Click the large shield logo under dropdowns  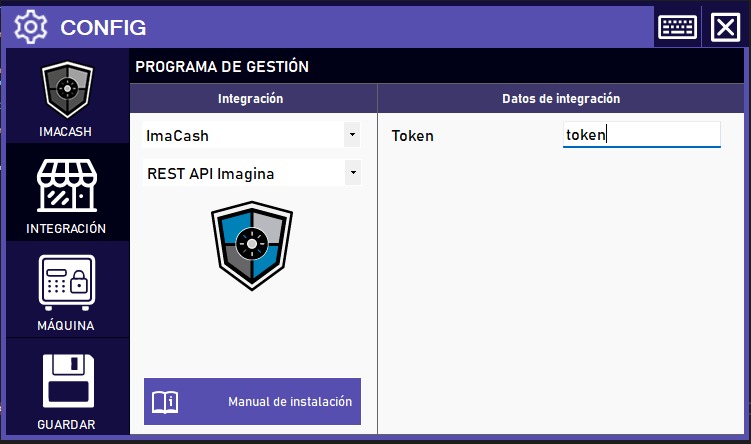[x=252, y=245]
